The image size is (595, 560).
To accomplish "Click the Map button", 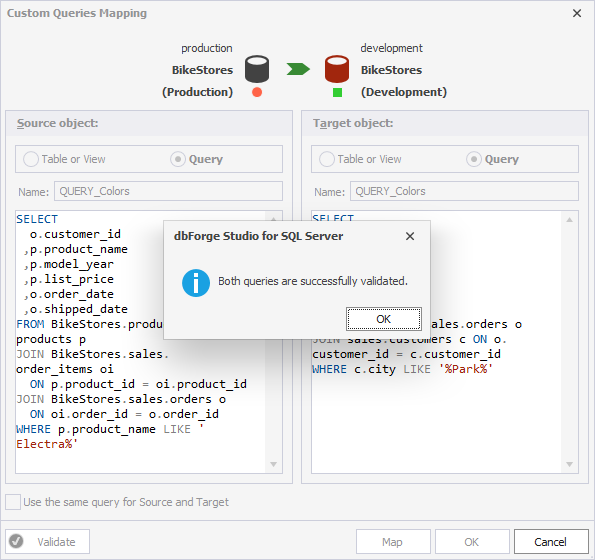I will coord(393,542).
